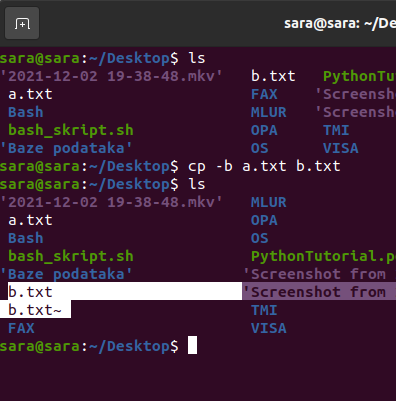Screen dimensions: 396x401
Task: Click the first ls command at top
Action: coord(197,58)
